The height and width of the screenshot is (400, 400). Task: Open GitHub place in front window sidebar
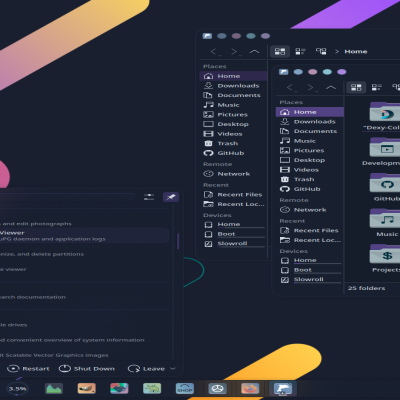(x=310, y=189)
